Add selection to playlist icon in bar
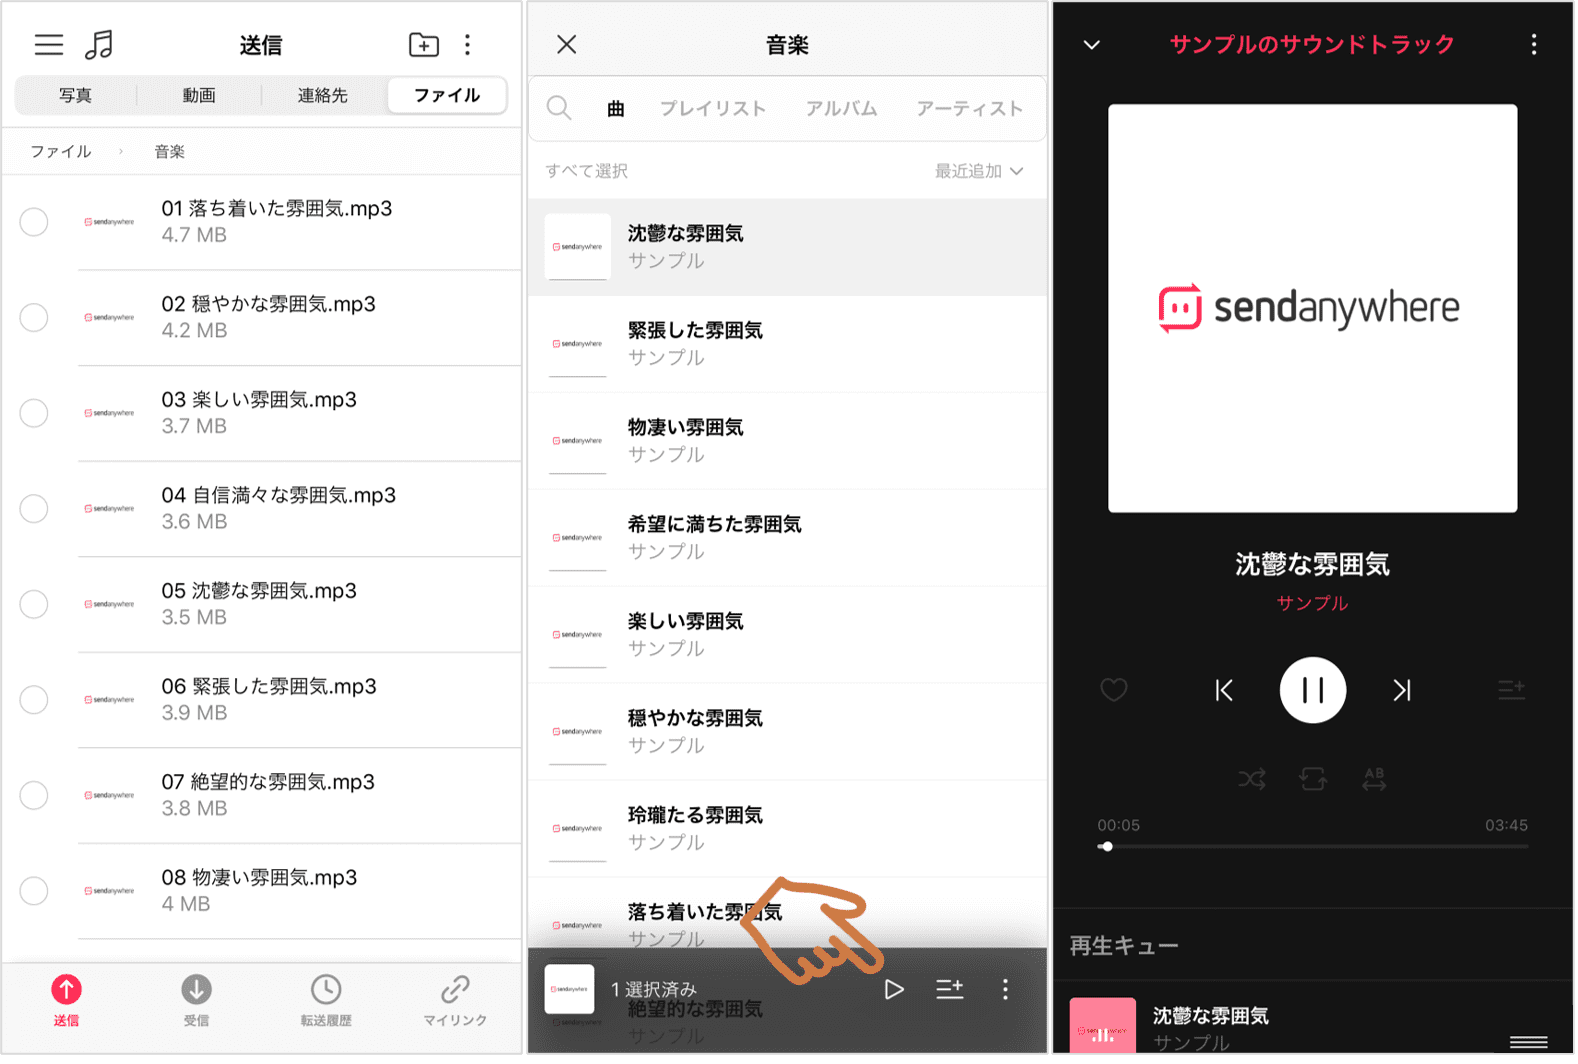This screenshot has height=1064, width=1578. [950, 991]
